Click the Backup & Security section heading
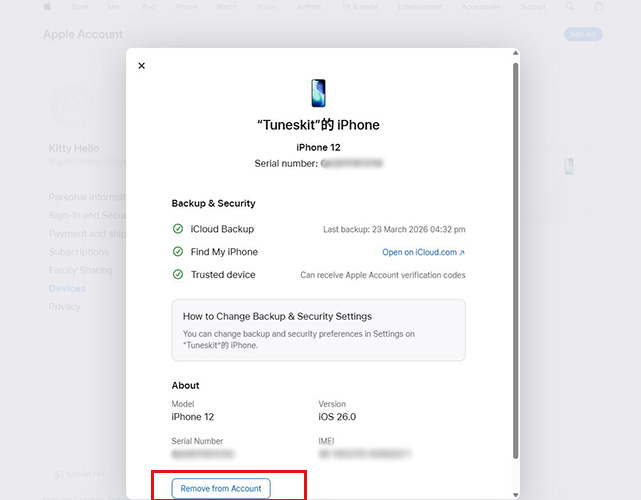 213,203
